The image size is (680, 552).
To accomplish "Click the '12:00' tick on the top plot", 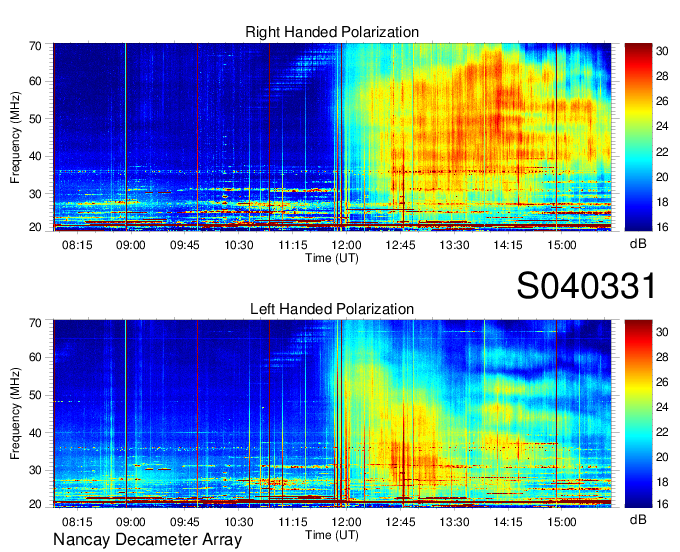I will (347, 245).
